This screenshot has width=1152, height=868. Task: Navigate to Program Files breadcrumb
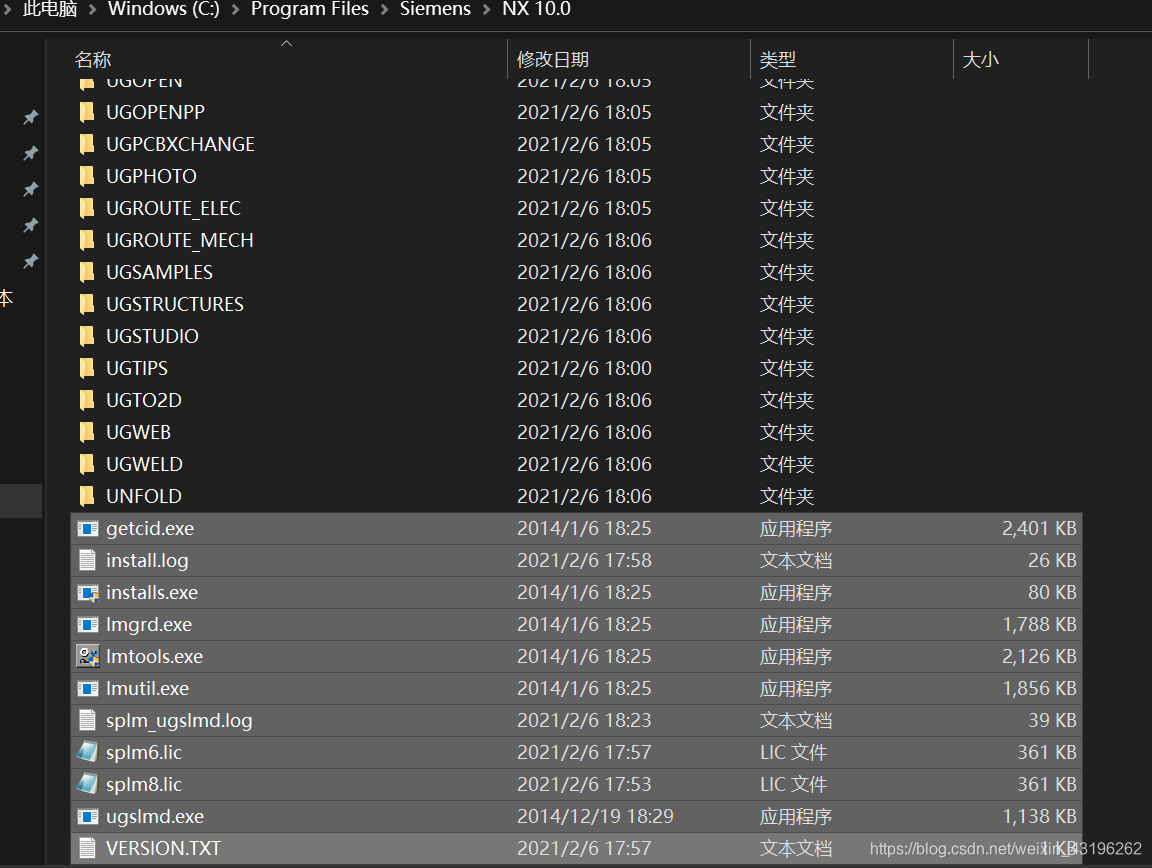tap(309, 9)
